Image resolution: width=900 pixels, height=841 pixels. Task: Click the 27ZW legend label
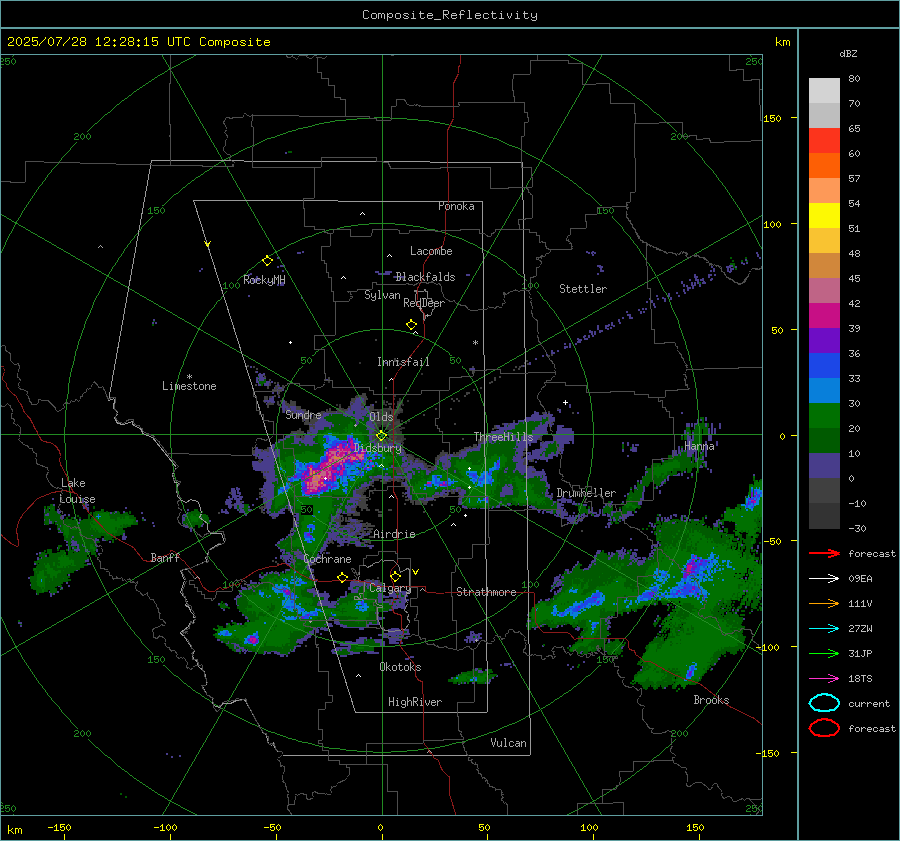pos(860,629)
